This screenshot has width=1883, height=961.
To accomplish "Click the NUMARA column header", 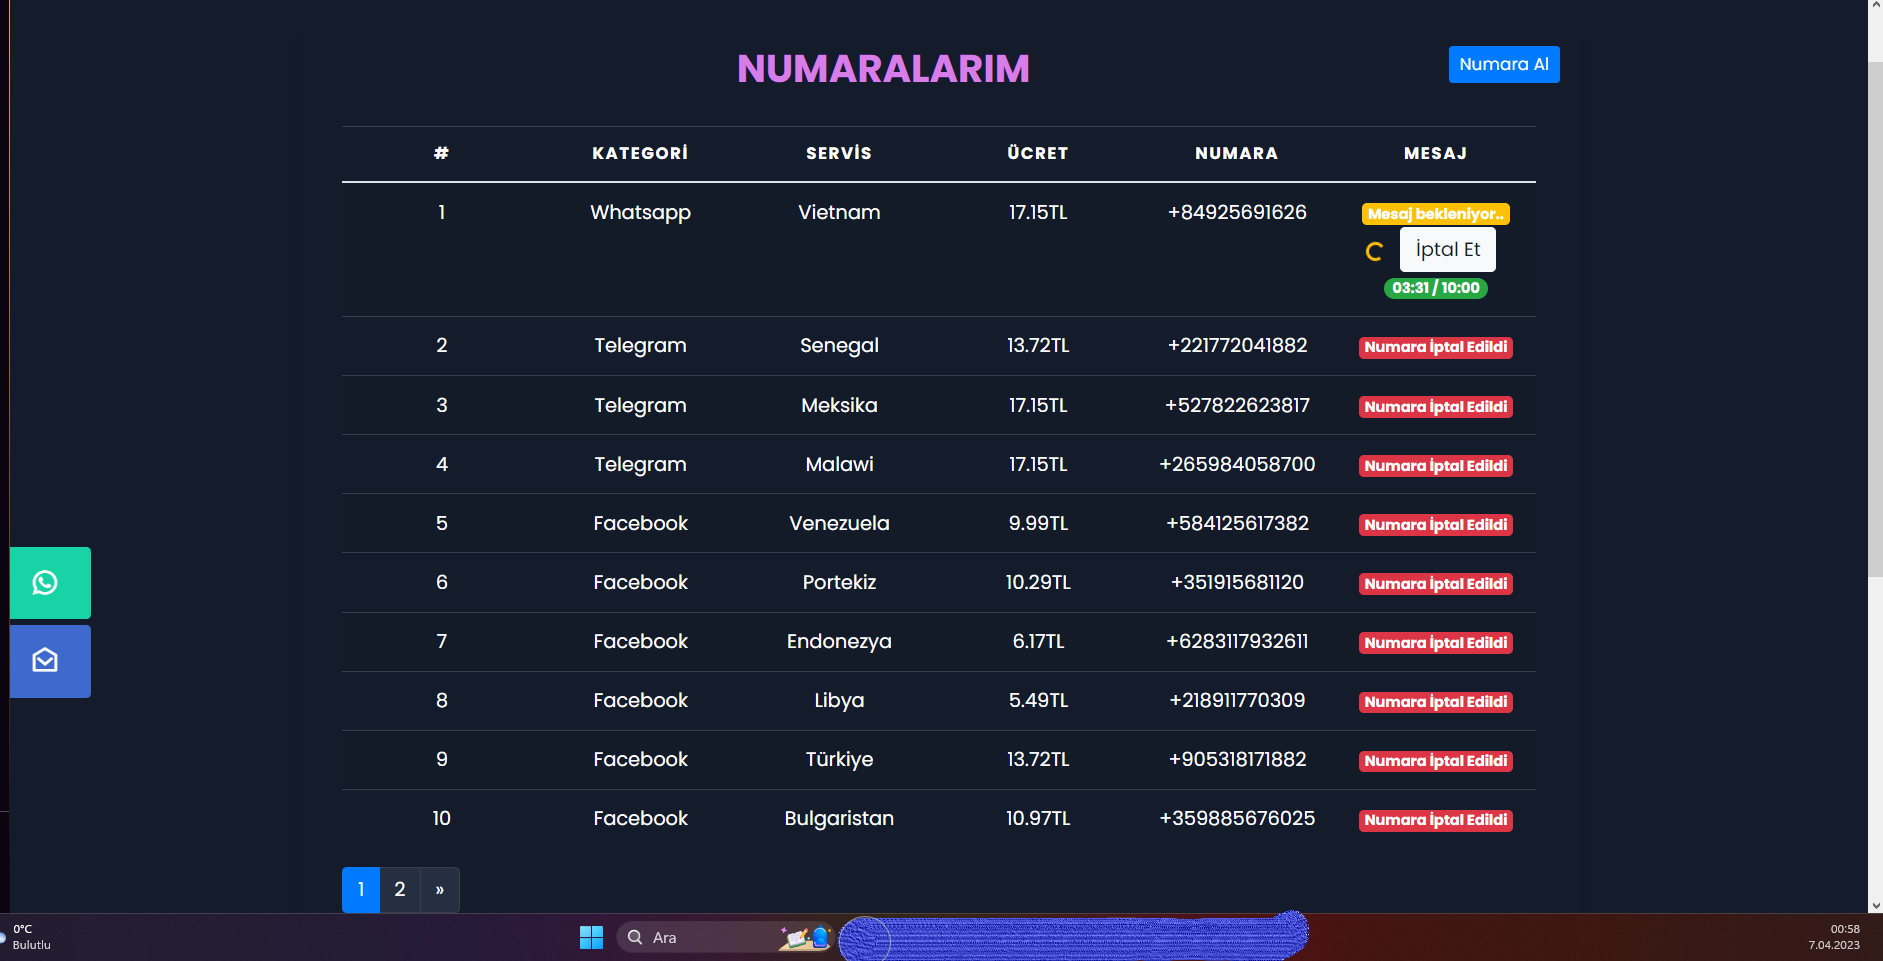I will click(x=1237, y=153).
